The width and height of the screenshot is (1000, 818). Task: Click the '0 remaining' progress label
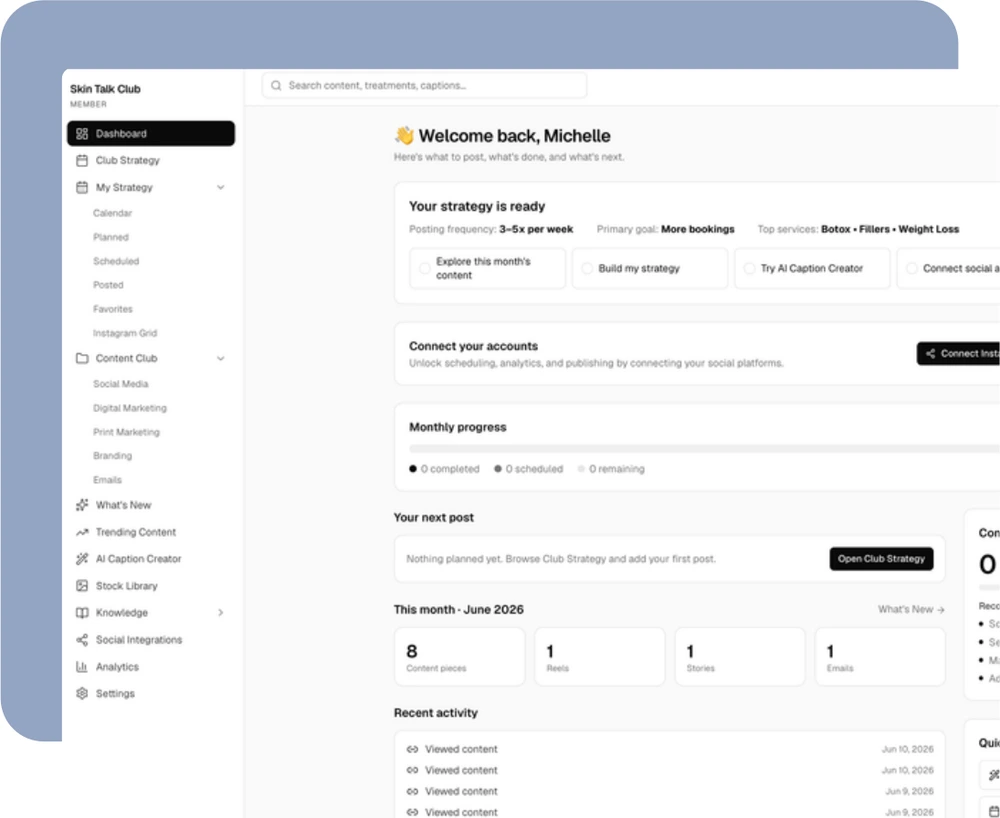tap(617, 469)
